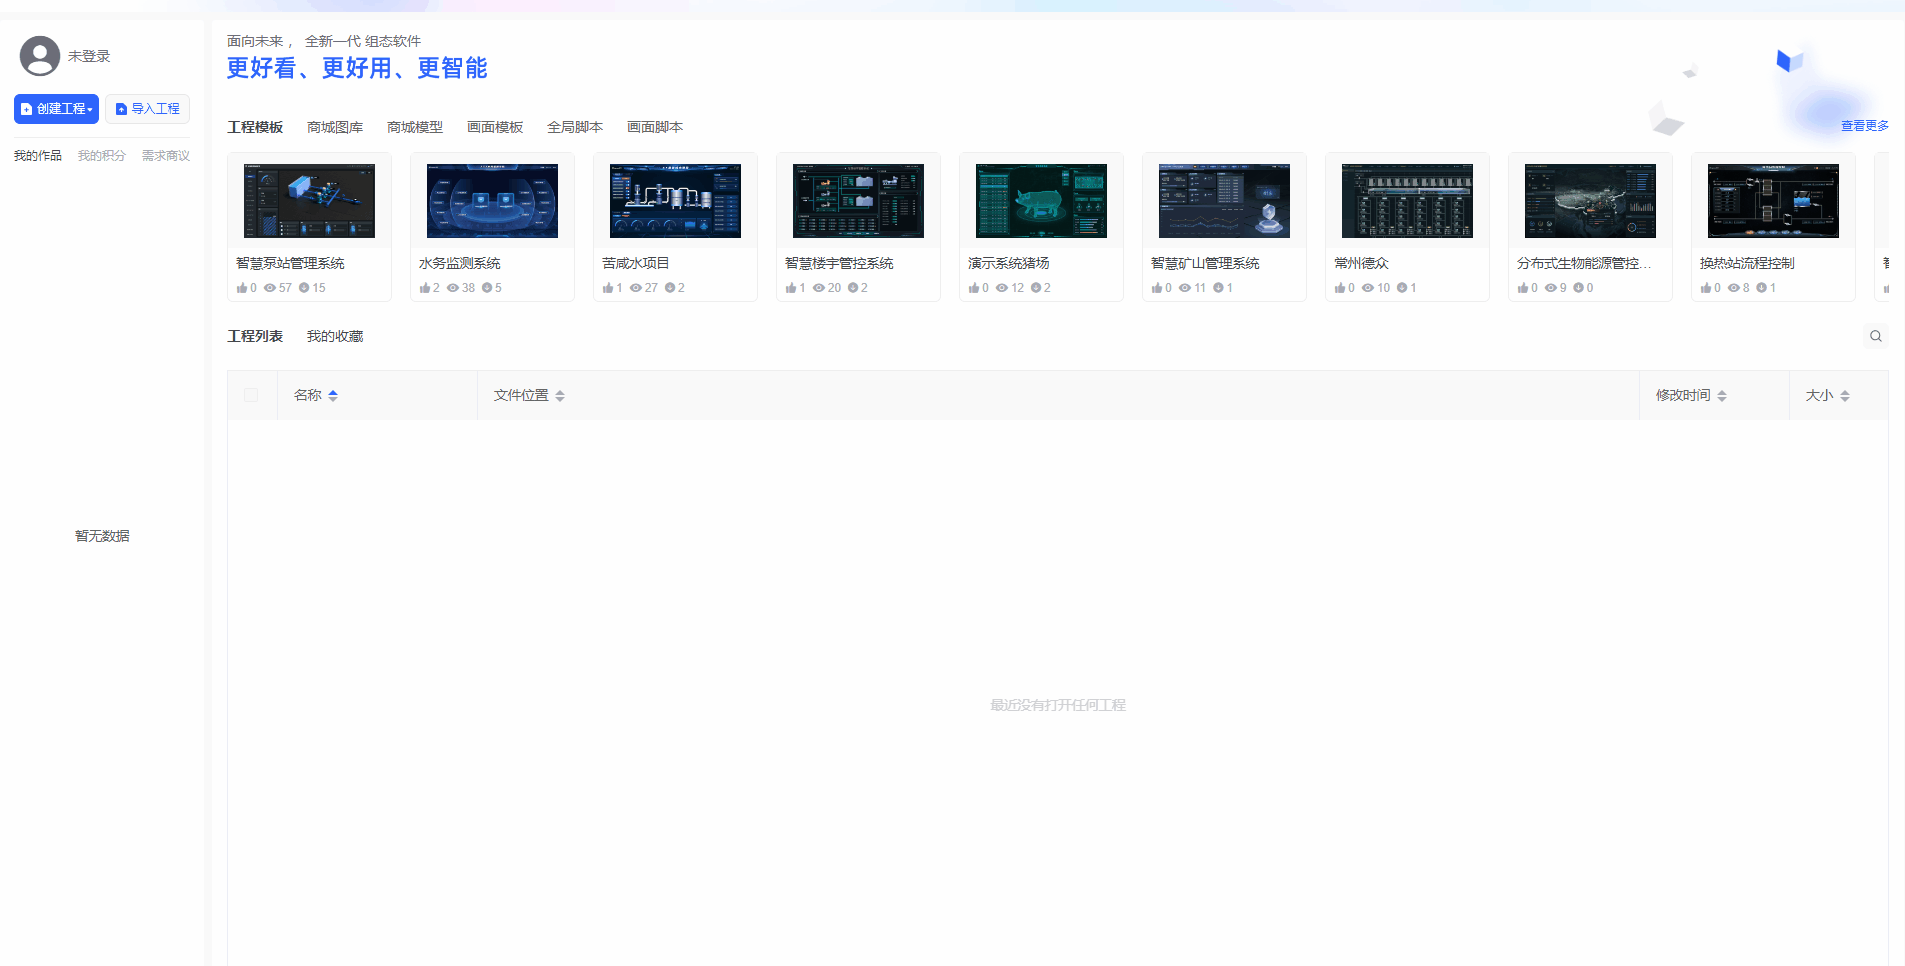Click the points coin icon on 智慧楼宇管控系统

pos(853,288)
